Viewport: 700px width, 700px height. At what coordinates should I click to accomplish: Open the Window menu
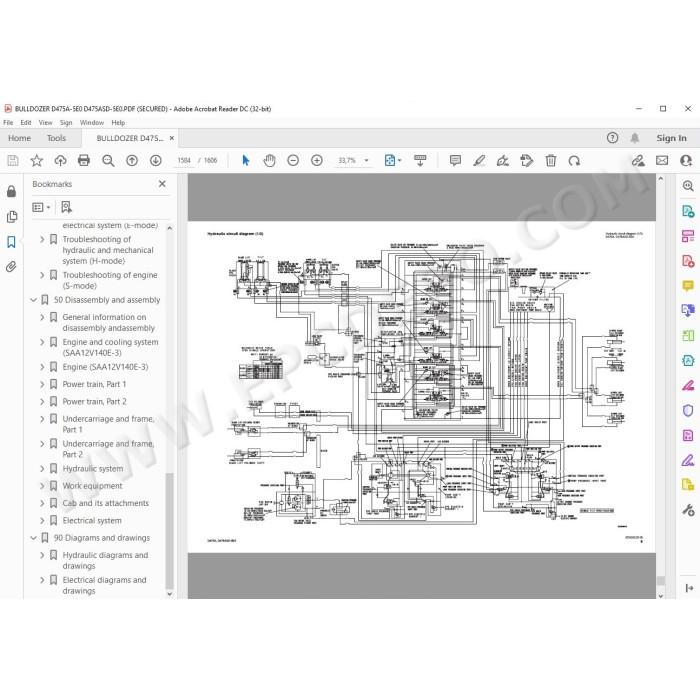[92, 122]
